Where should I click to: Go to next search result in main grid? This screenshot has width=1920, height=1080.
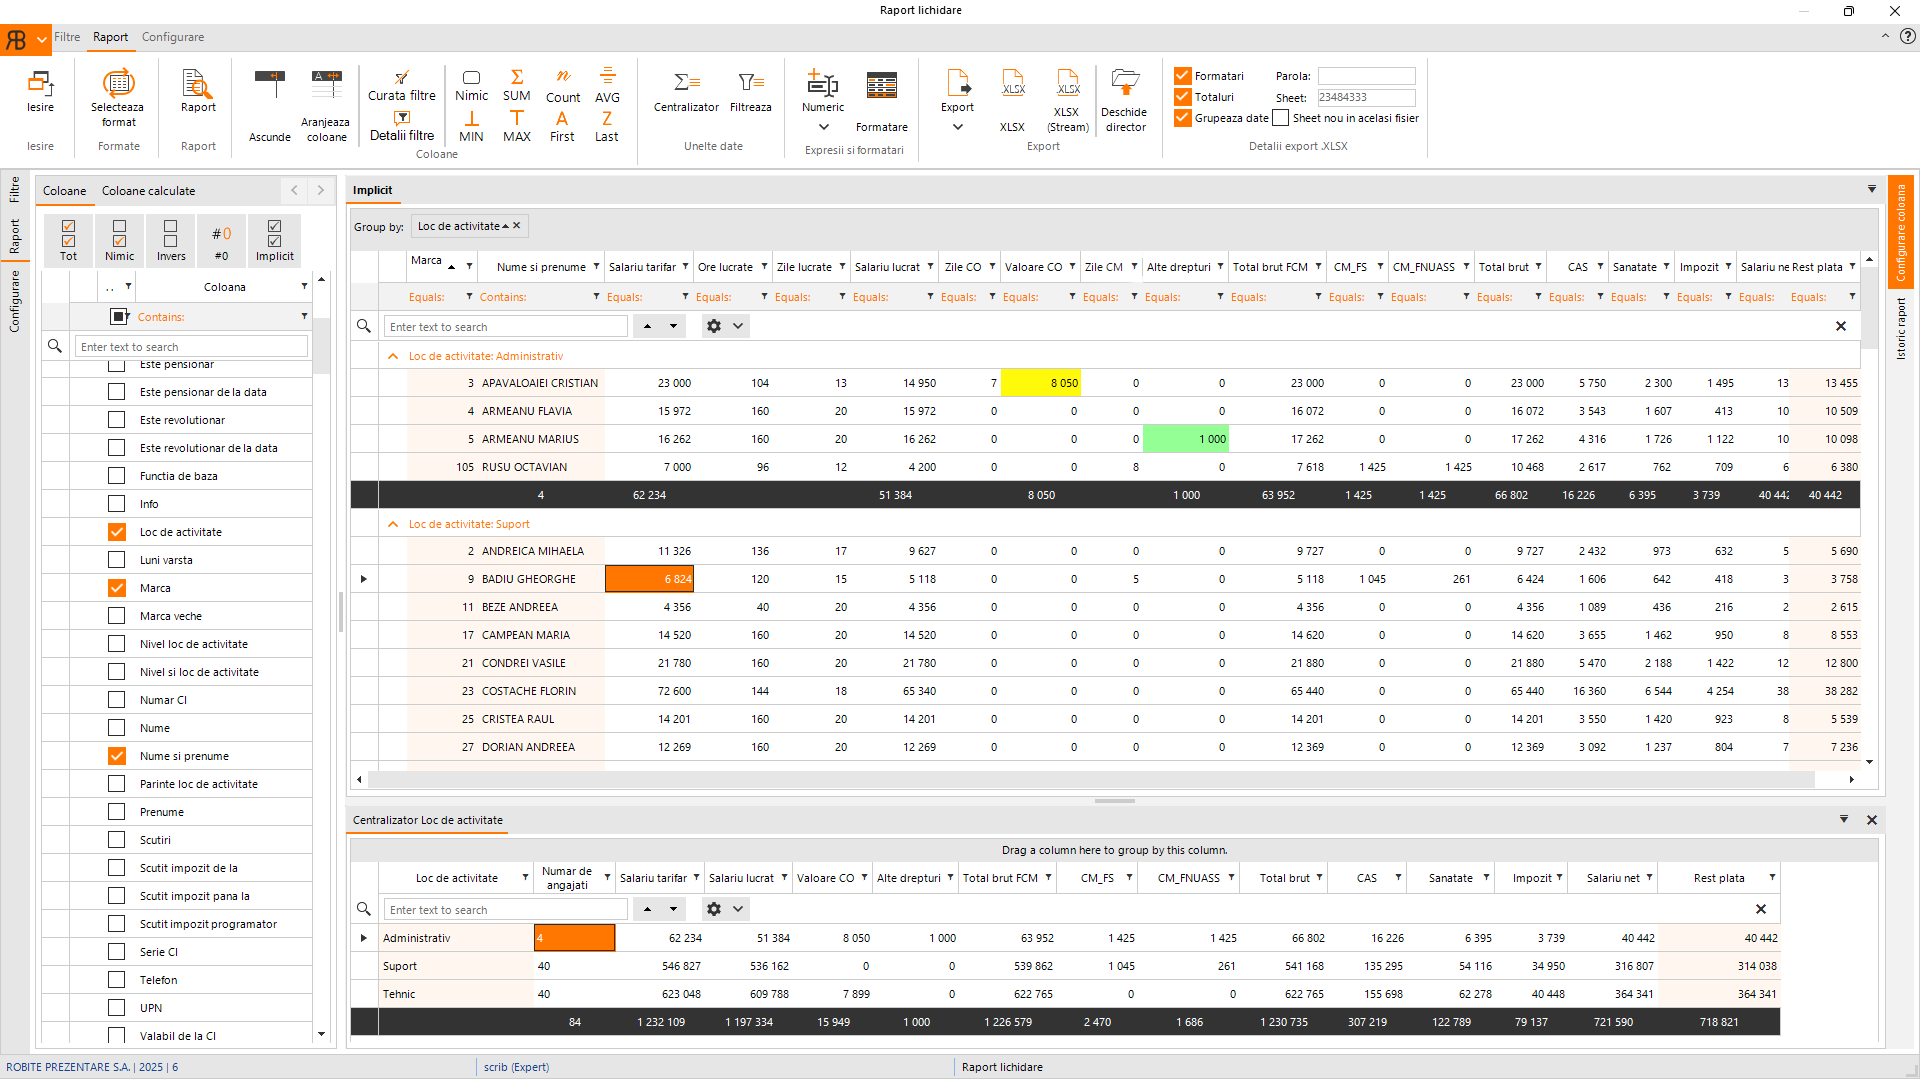(673, 326)
